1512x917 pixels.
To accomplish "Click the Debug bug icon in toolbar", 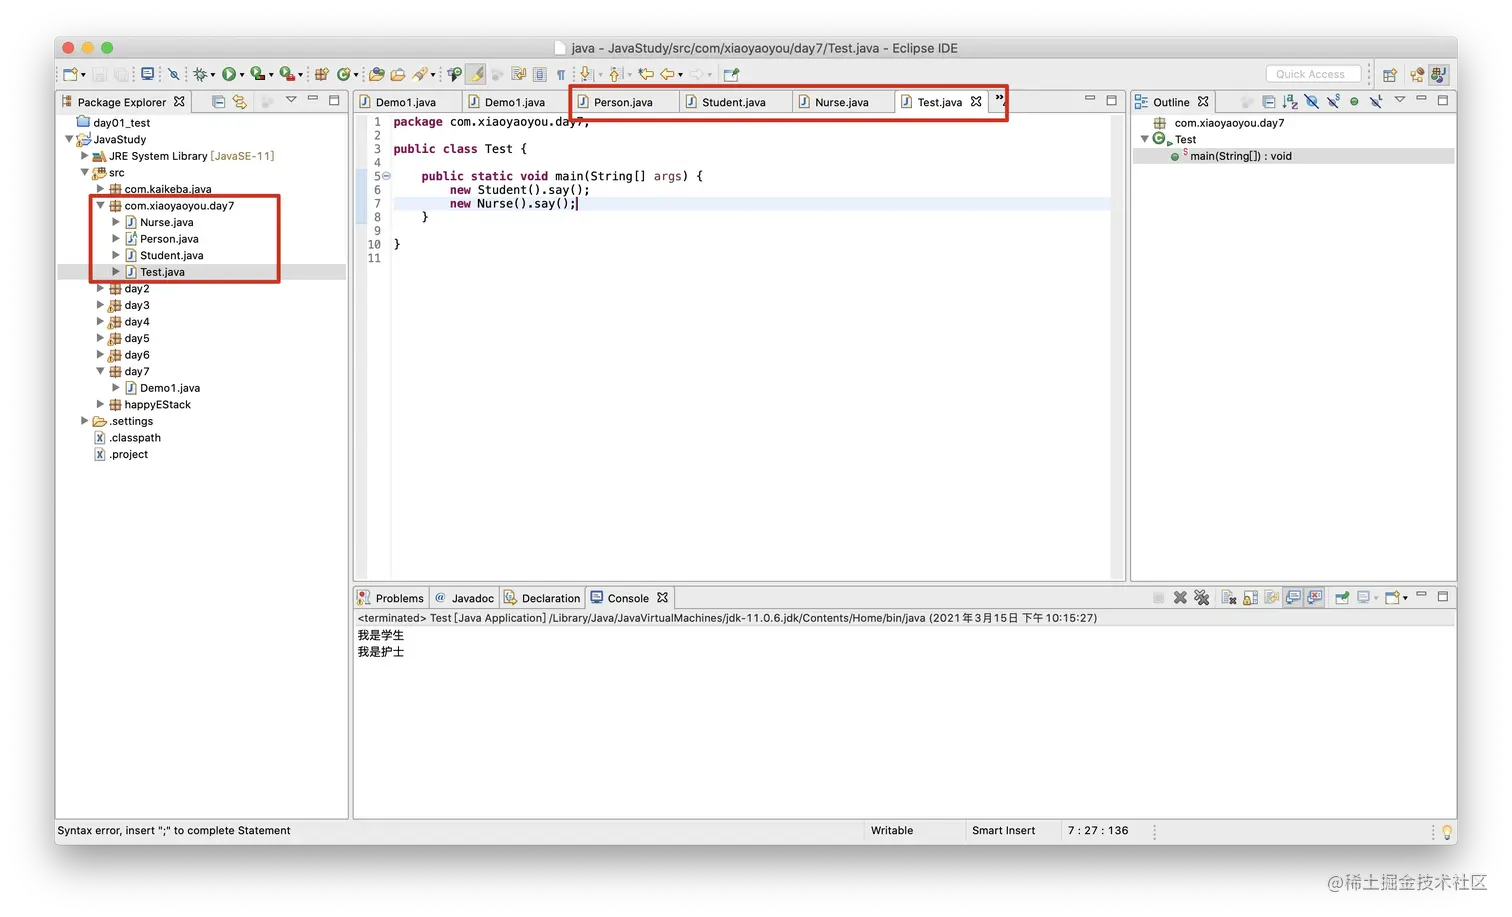I will click(x=200, y=74).
